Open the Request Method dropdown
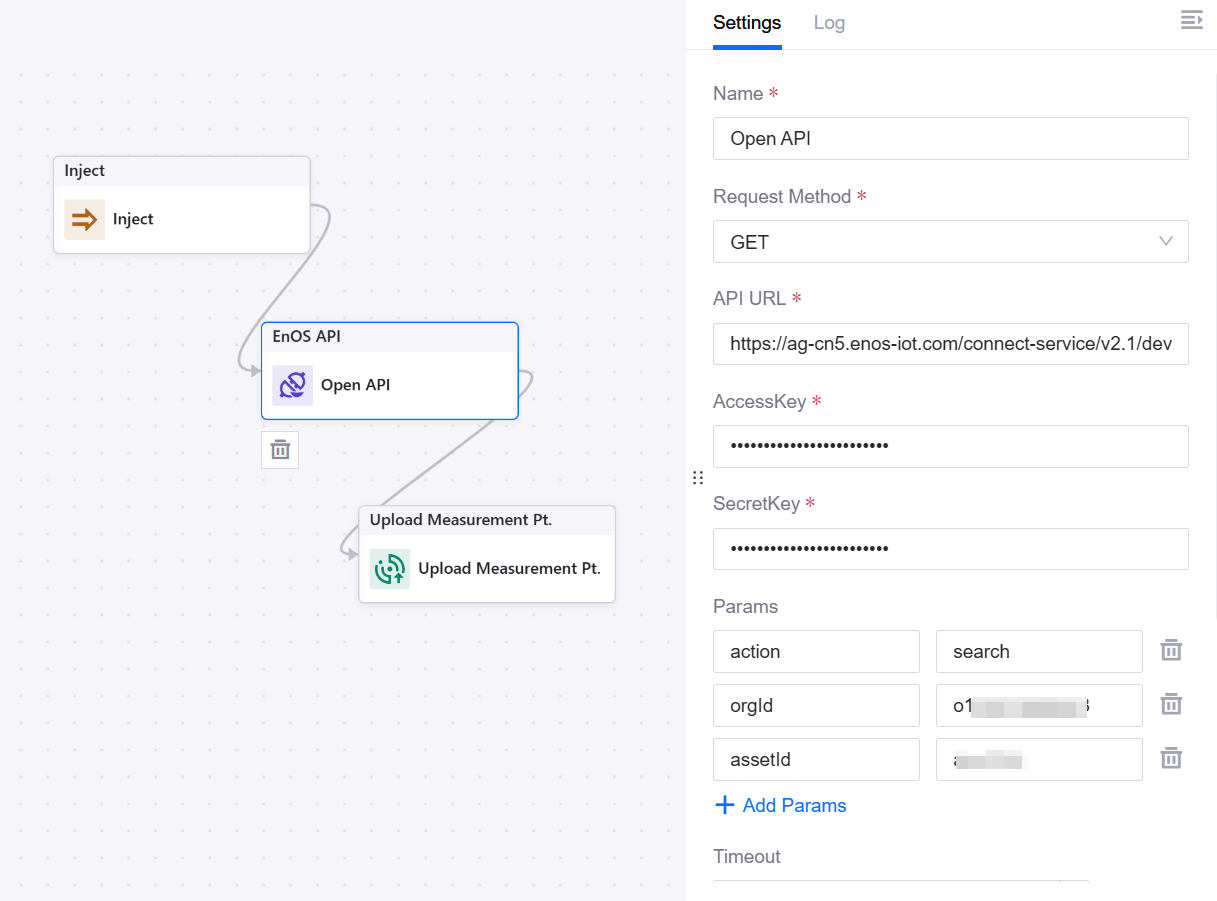1217x901 pixels. coord(950,242)
